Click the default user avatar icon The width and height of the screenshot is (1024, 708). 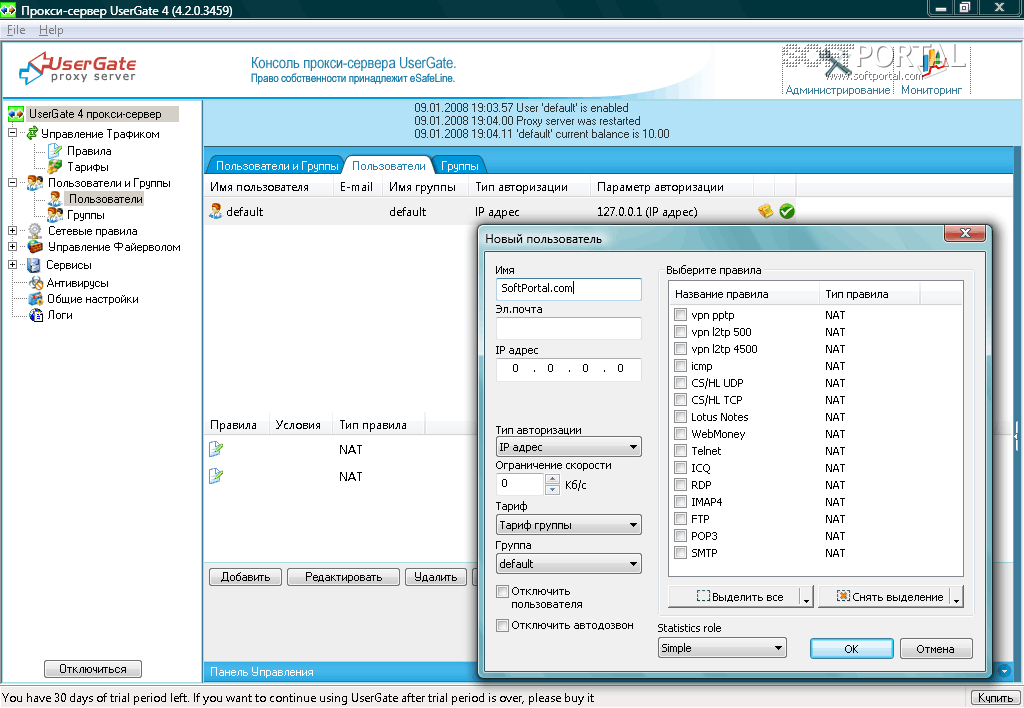pyautogui.click(x=216, y=211)
